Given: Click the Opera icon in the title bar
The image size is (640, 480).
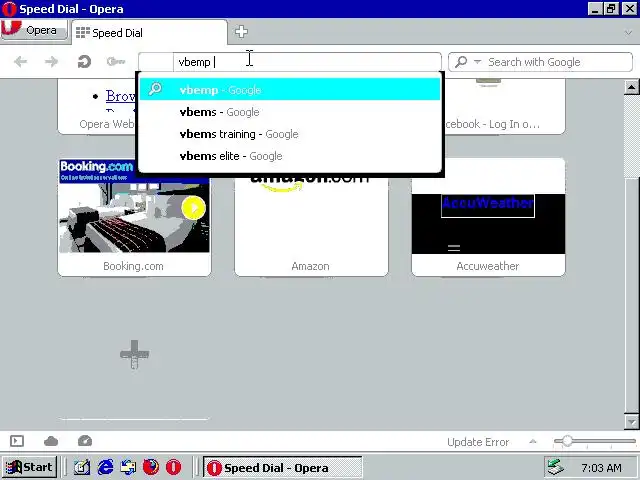Looking at the screenshot, I should [x=9, y=9].
